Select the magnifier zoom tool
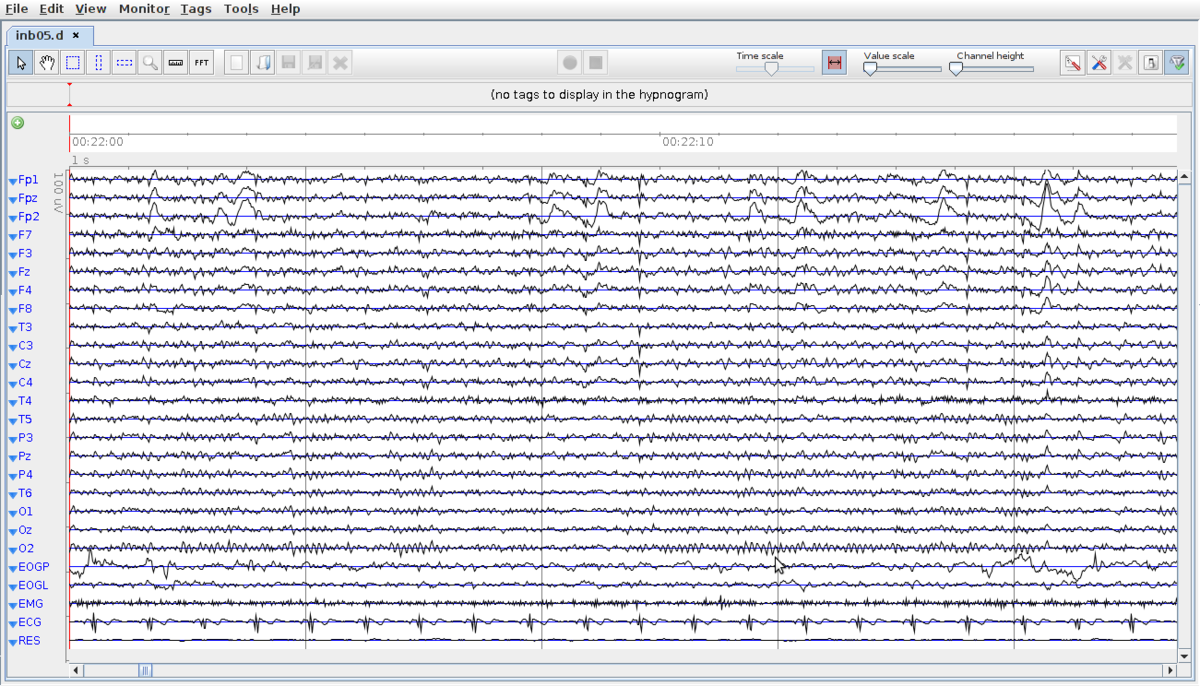The height and width of the screenshot is (686, 1200). point(150,62)
